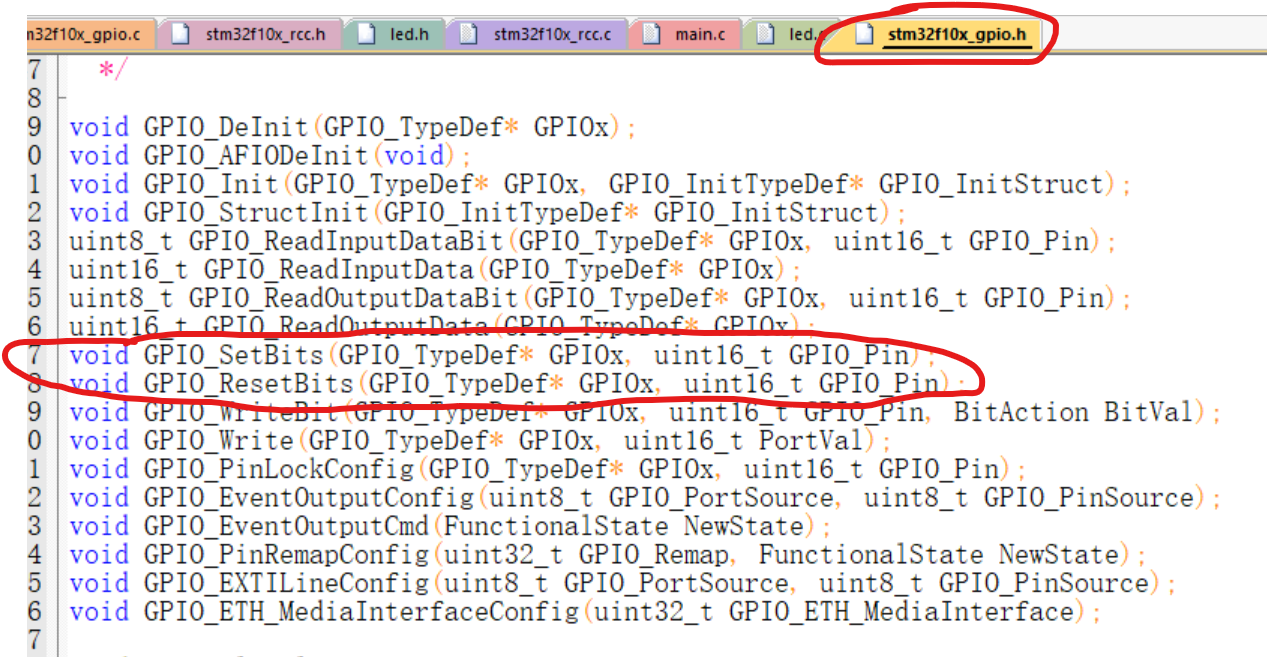Click the GPIO_ResetBits function name

[x=250, y=384]
